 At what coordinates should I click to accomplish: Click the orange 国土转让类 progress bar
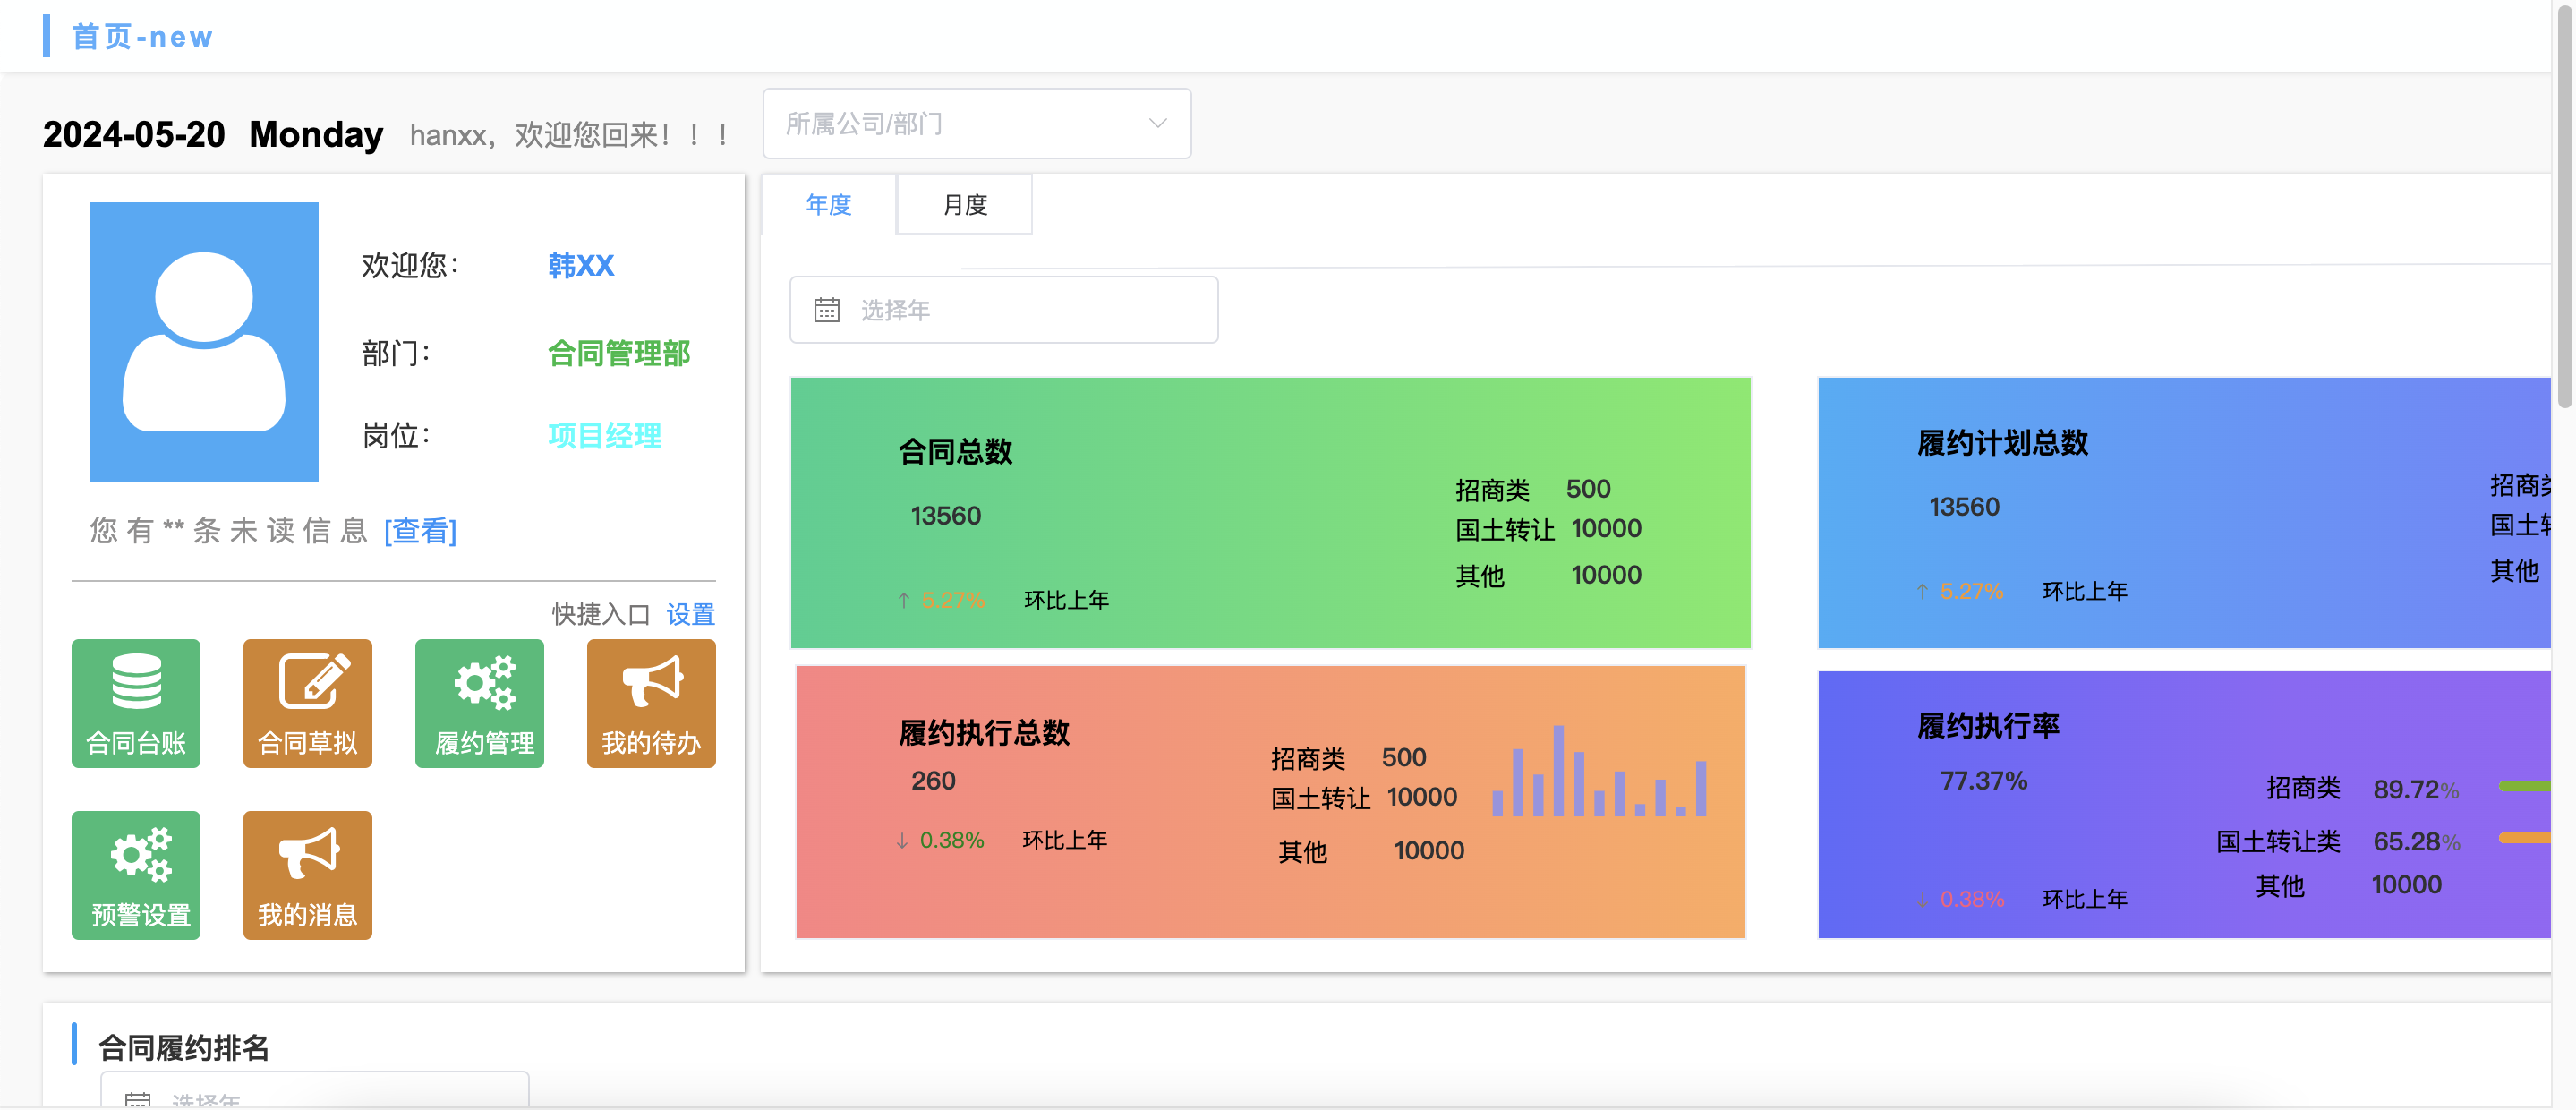click(x=2525, y=838)
